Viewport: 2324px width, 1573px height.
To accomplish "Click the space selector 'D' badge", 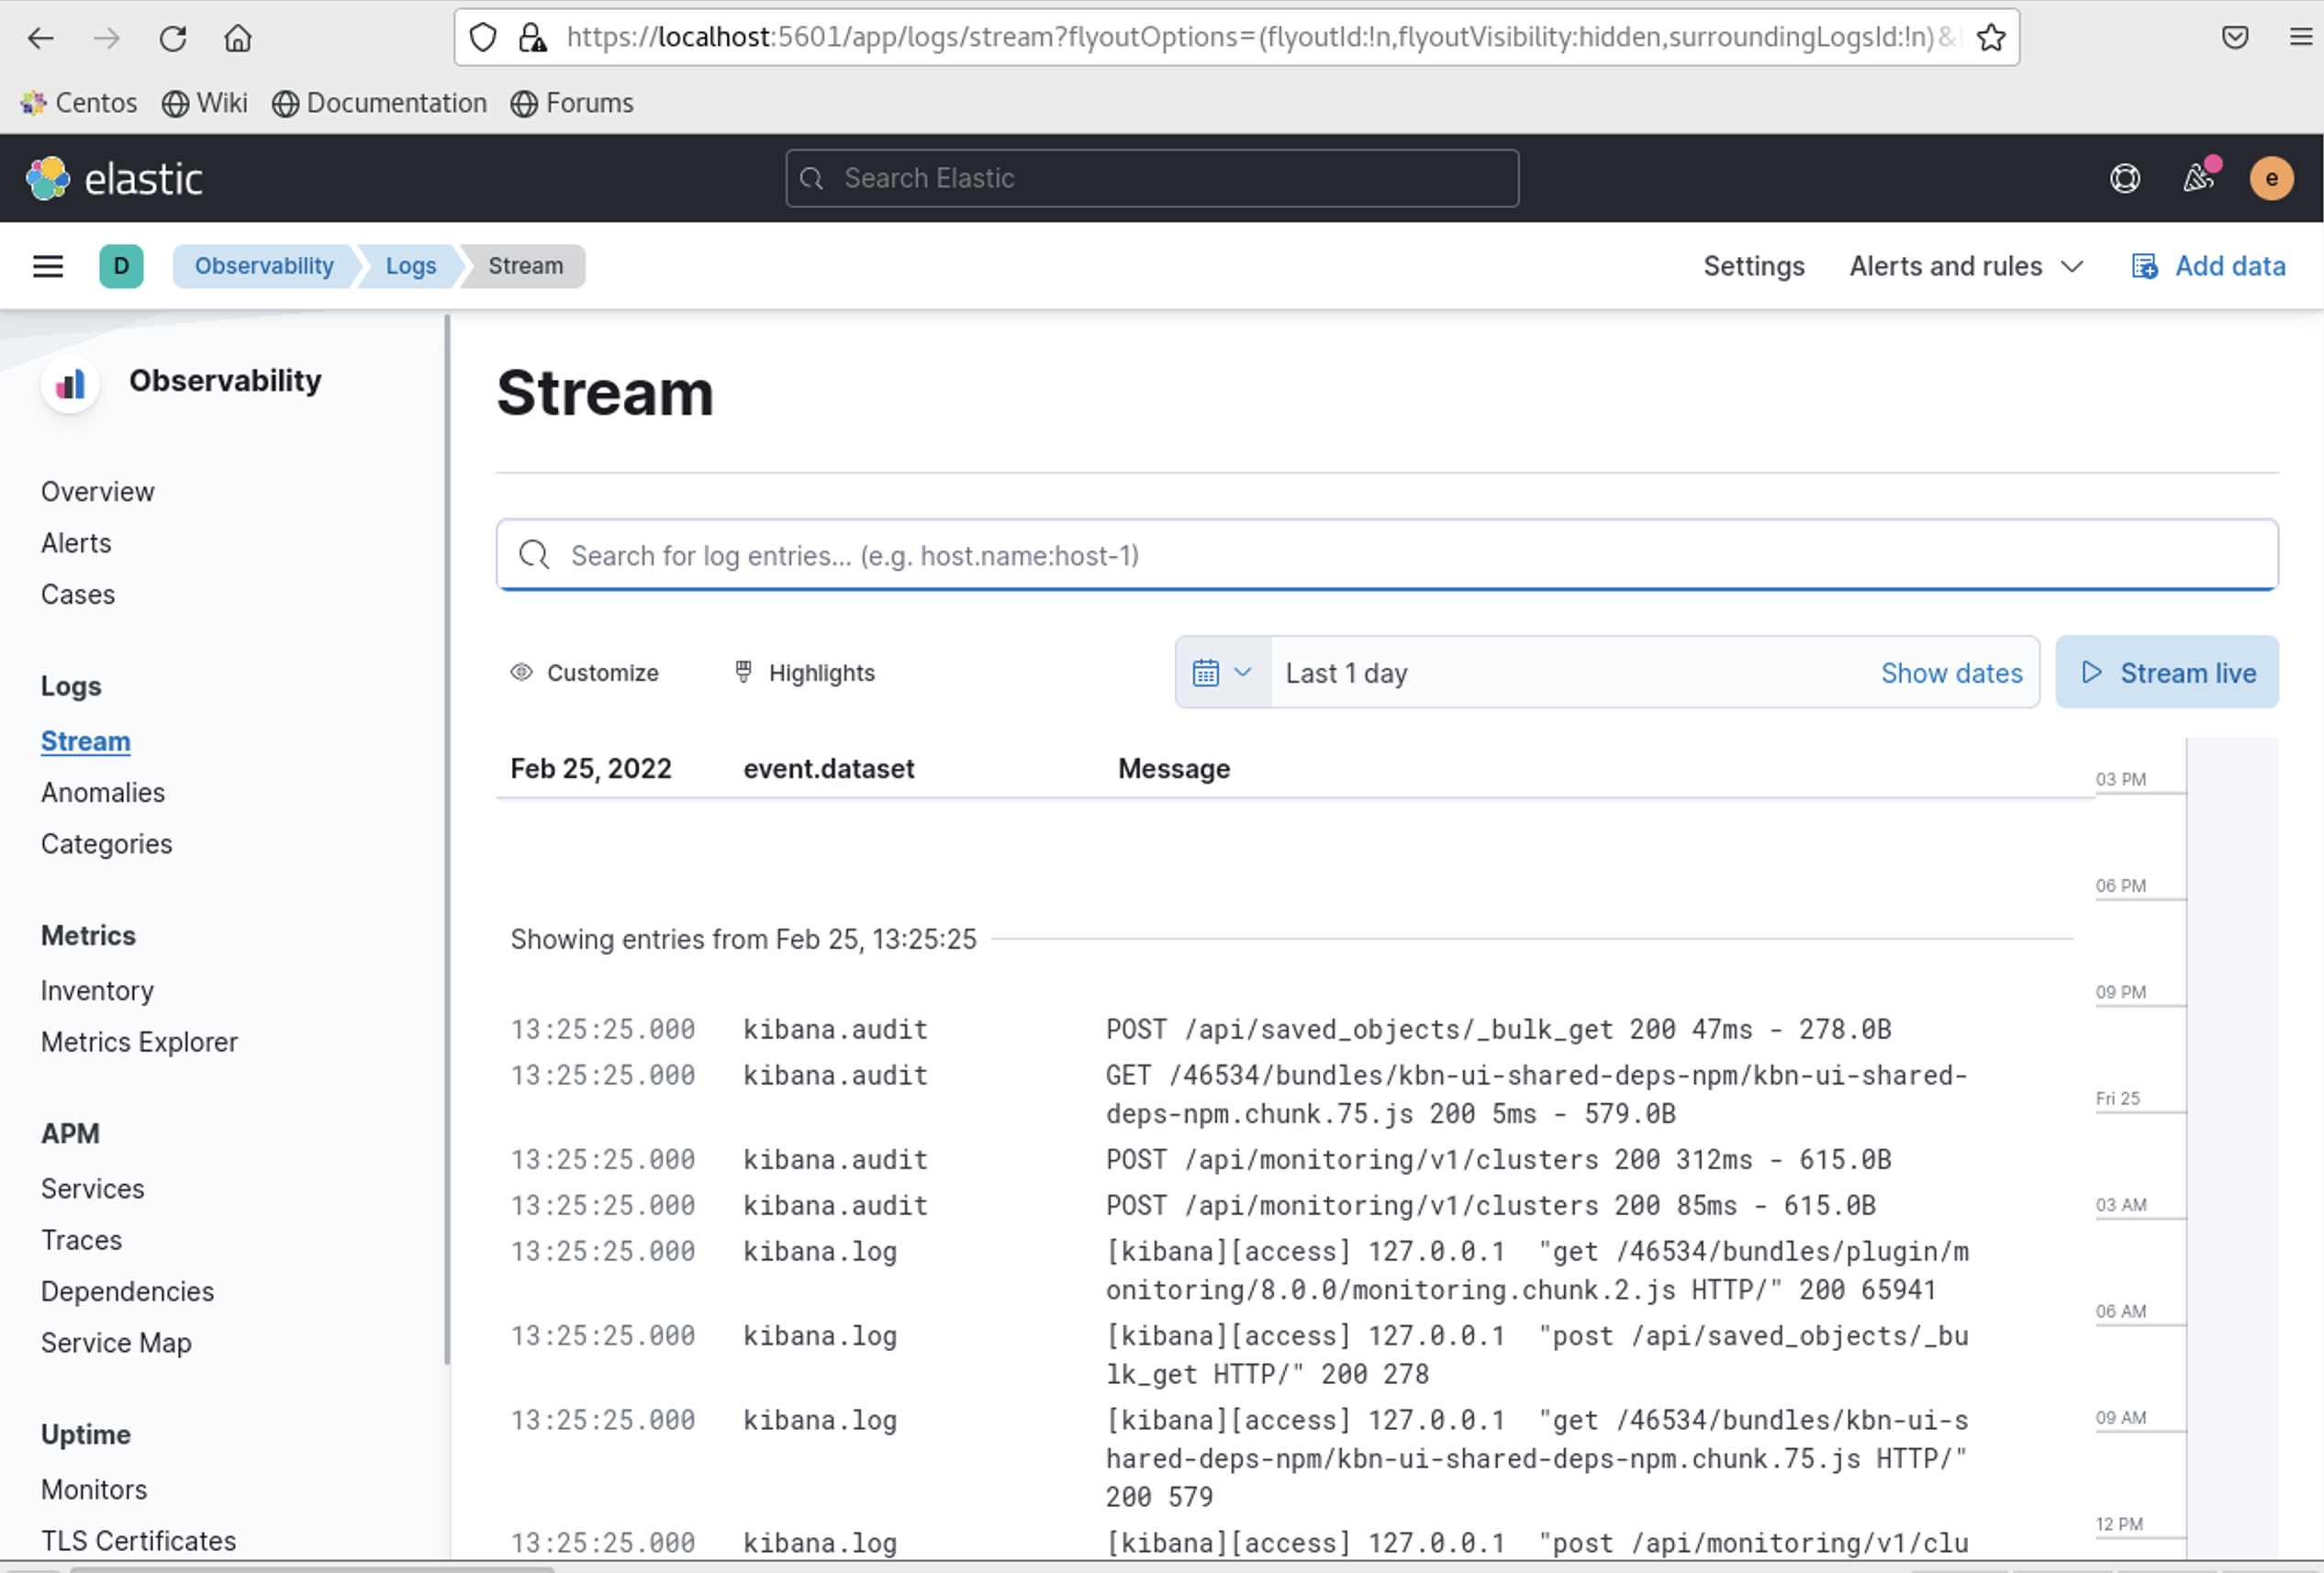I will [121, 266].
